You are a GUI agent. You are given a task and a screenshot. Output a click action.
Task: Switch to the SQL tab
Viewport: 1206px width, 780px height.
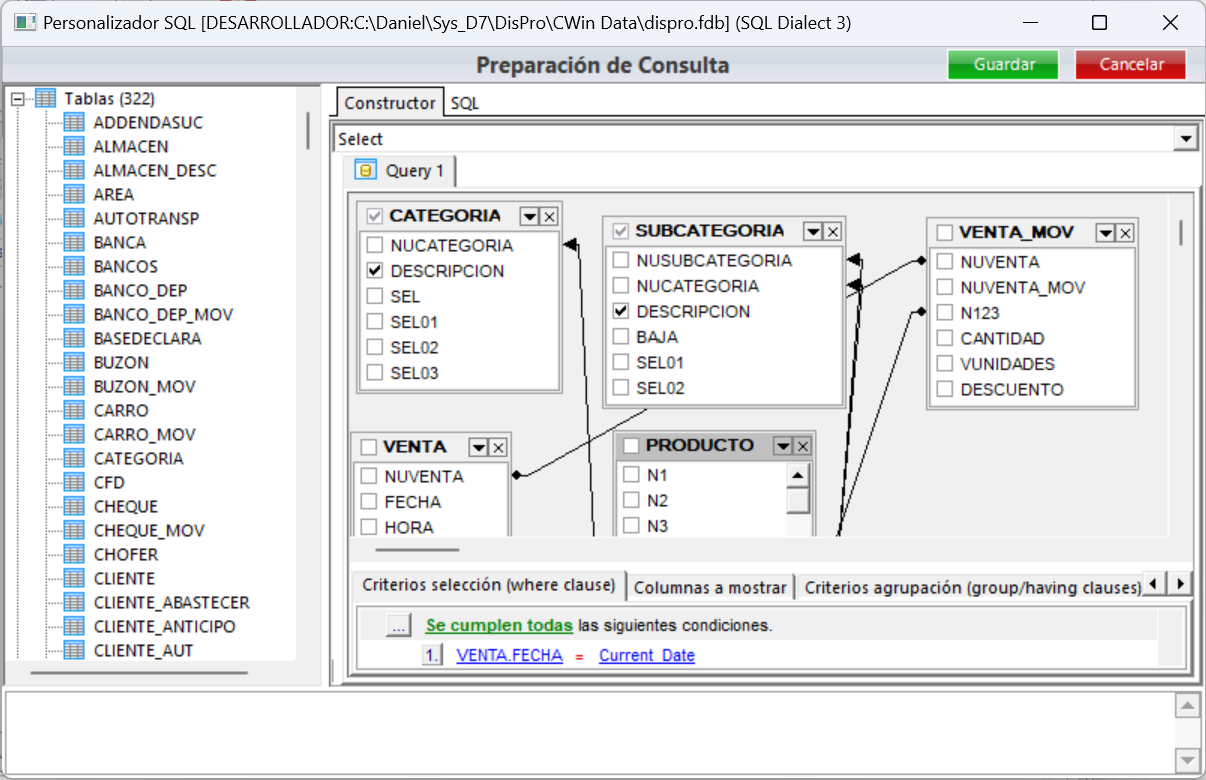coord(463,101)
